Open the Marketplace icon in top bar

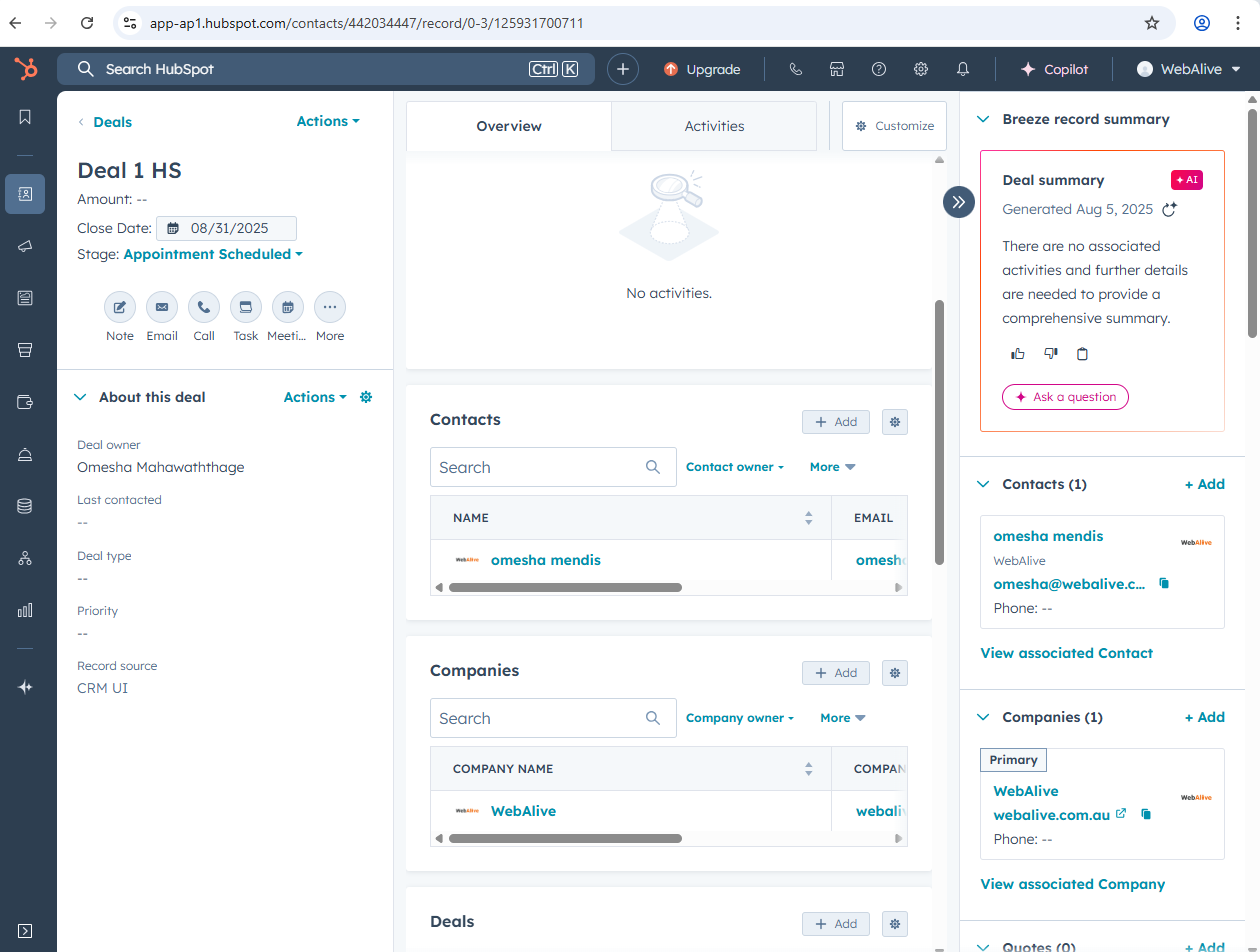coord(837,69)
